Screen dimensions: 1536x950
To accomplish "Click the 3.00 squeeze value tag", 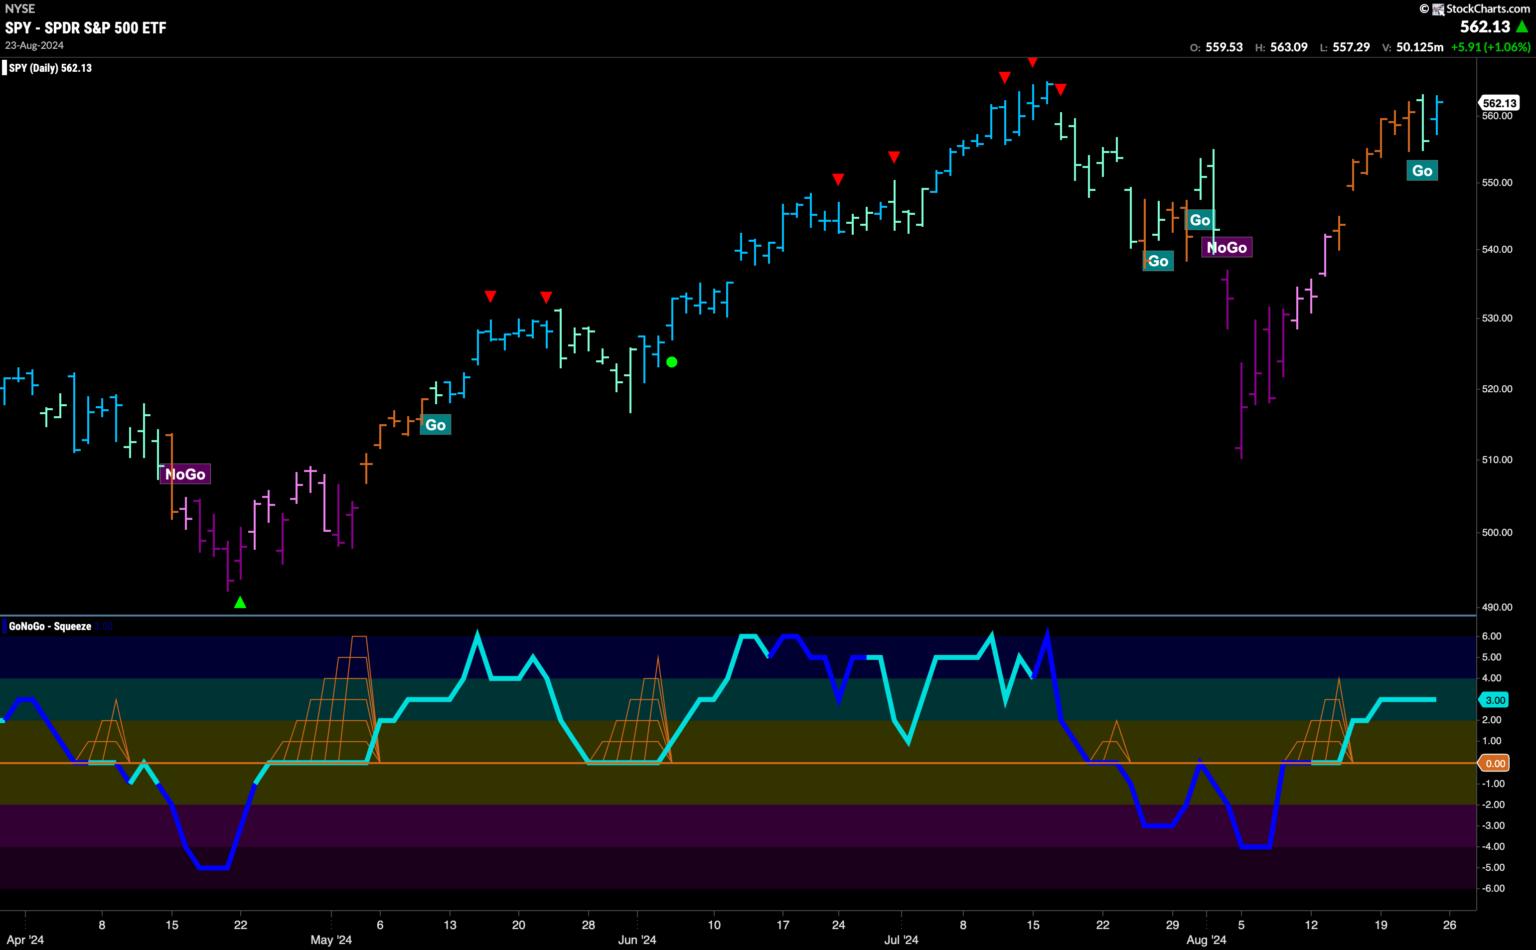I will [x=1494, y=700].
